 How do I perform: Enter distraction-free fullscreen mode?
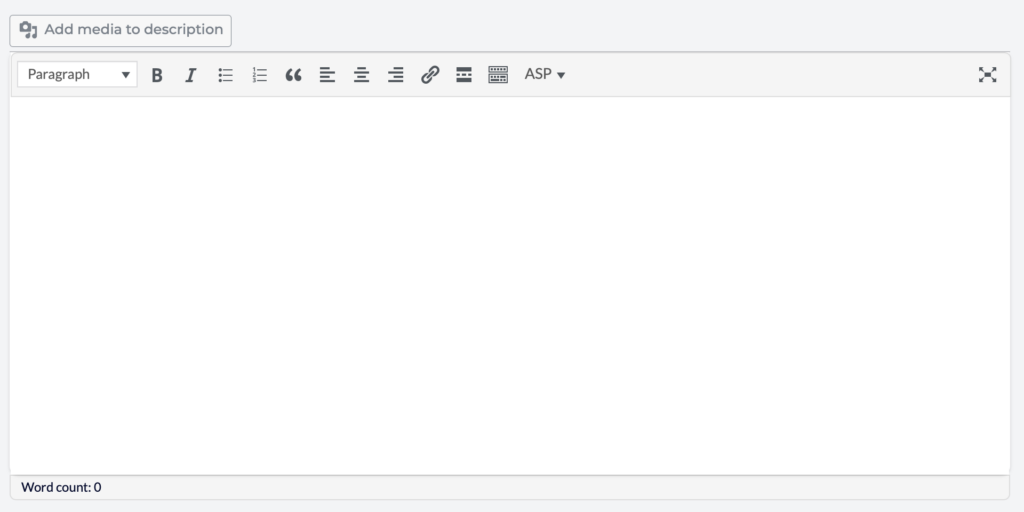[x=987, y=75]
